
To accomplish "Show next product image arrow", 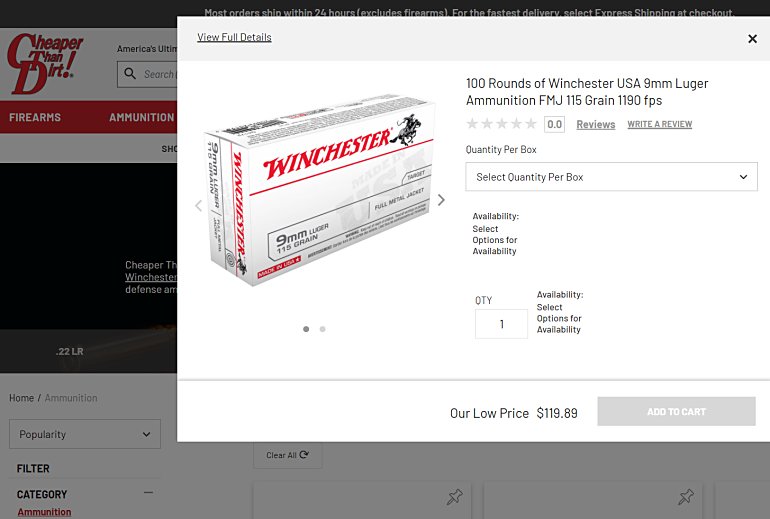I will pos(441,200).
